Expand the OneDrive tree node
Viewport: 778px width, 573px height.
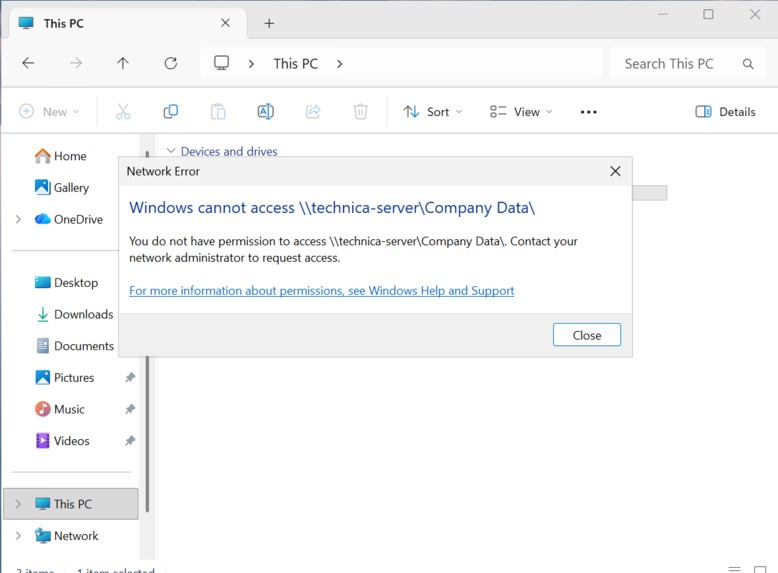[x=18, y=219]
